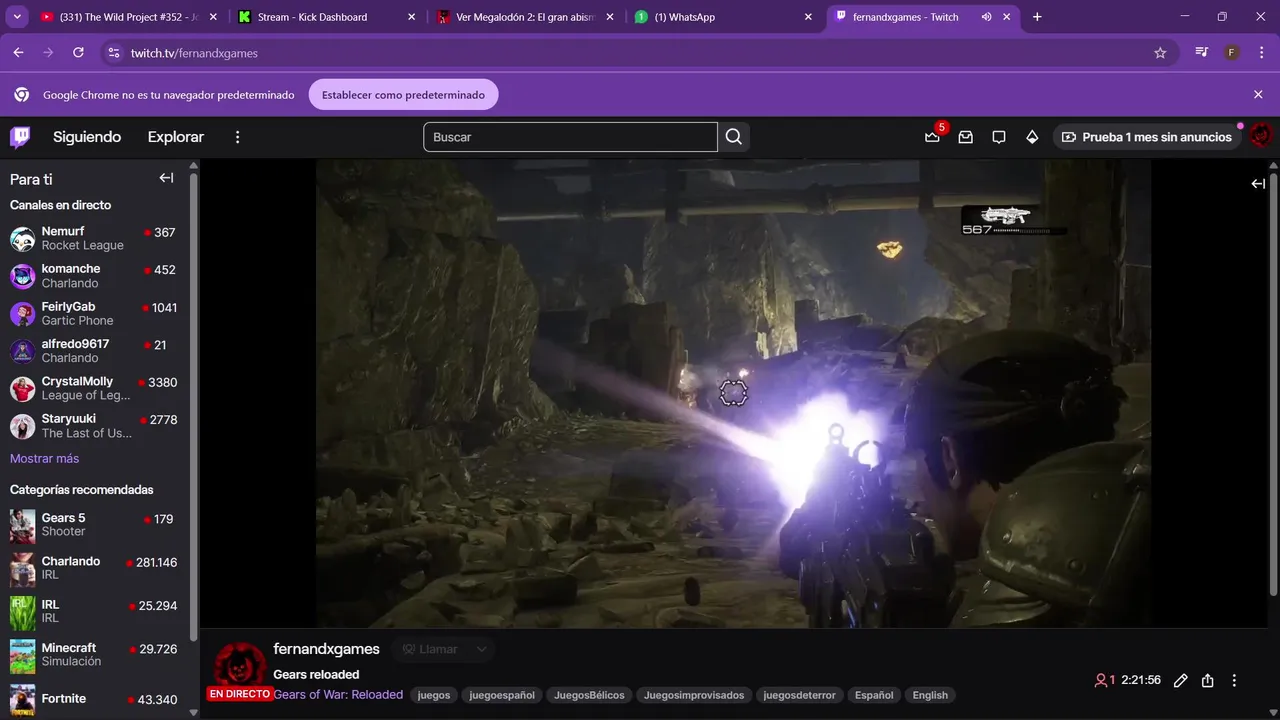Switch to the WhatsApp tab
The height and width of the screenshot is (720, 1280).
tap(724, 17)
